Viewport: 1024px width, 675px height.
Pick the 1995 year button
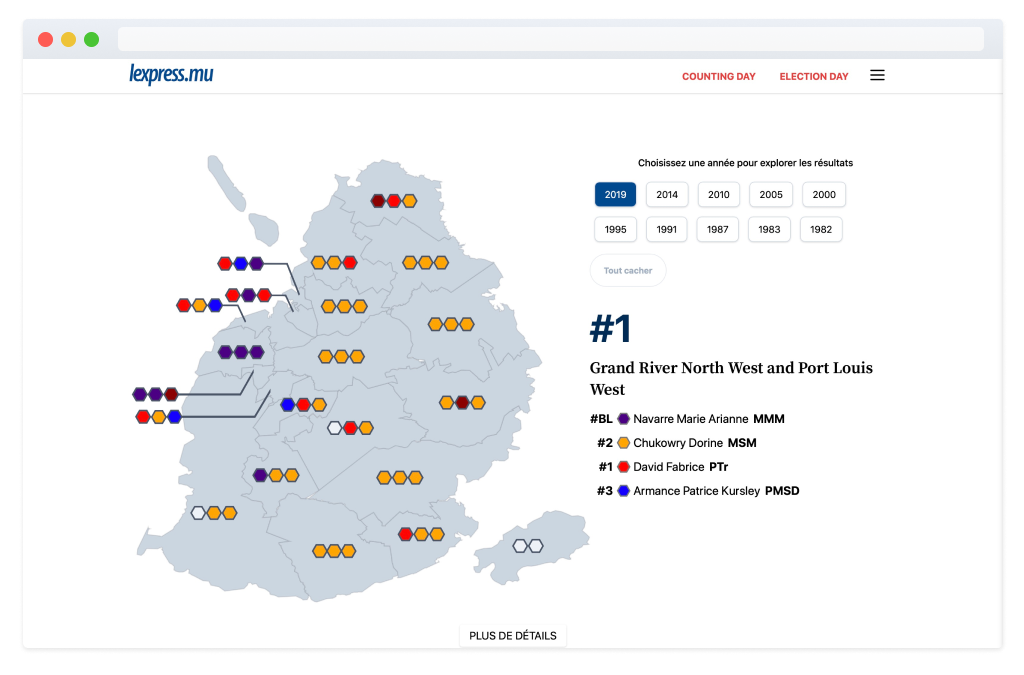(x=615, y=229)
